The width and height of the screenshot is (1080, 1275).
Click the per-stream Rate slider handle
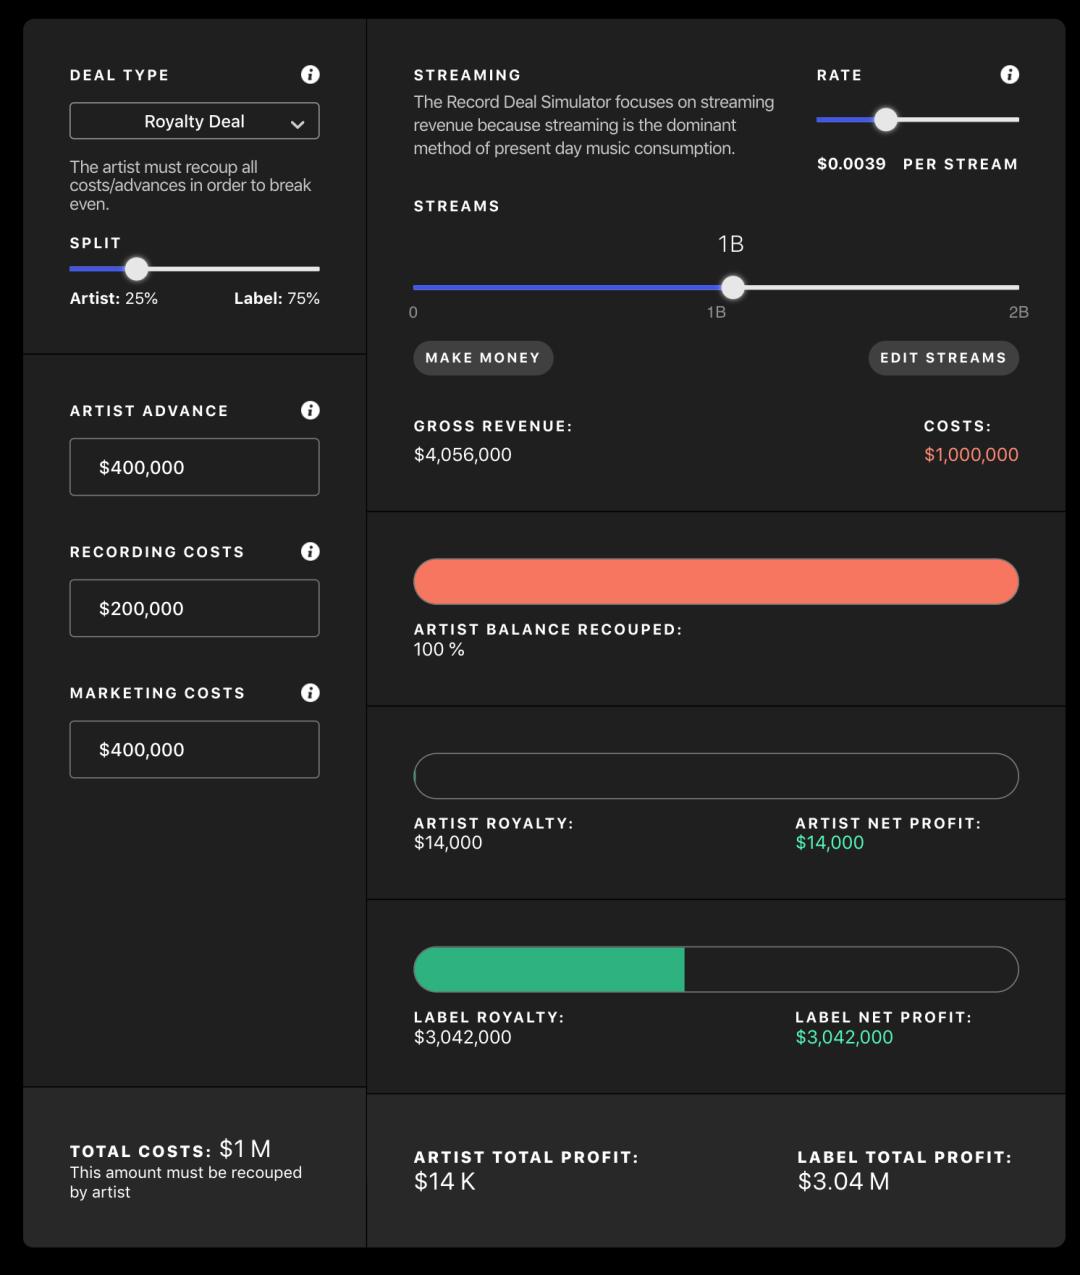[886, 120]
